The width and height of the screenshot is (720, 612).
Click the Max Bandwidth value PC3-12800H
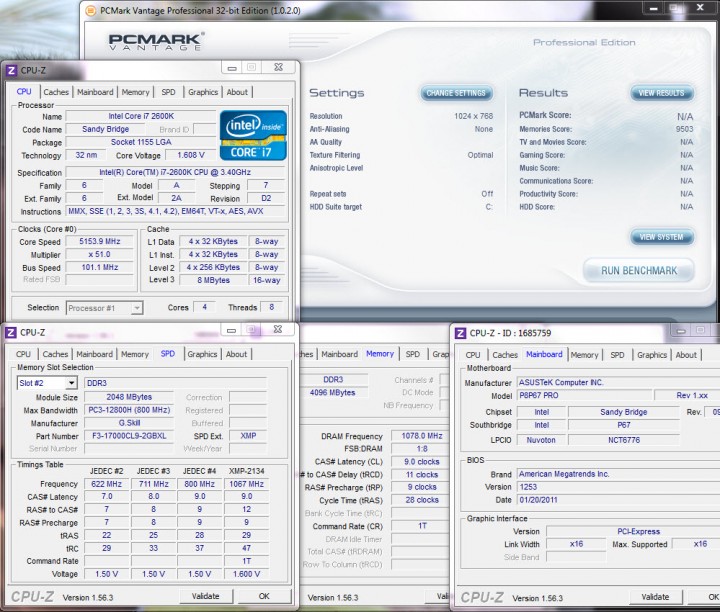tap(129, 410)
